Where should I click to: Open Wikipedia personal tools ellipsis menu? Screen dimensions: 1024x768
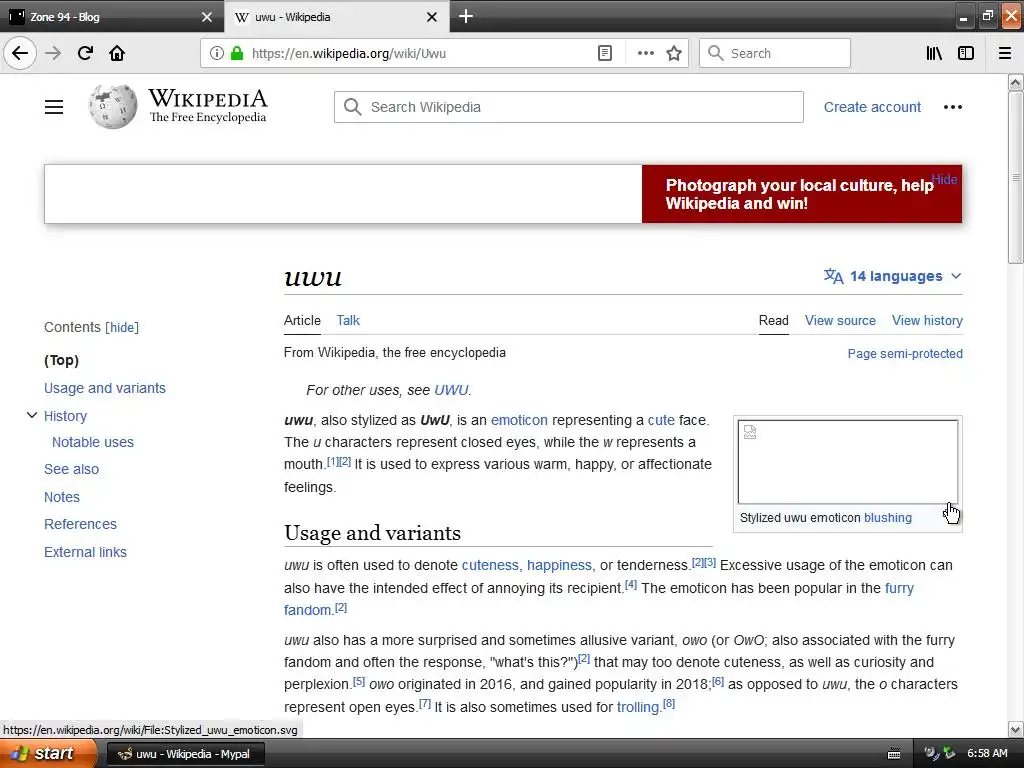click(x=952, y=107)
